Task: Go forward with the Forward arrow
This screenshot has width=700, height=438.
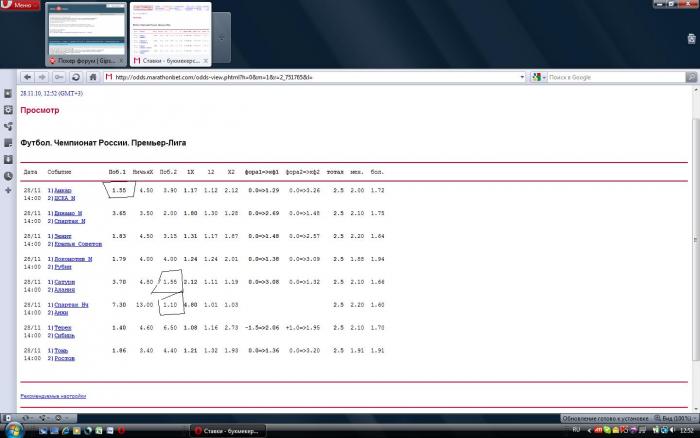Action: [x=42, y=77]
